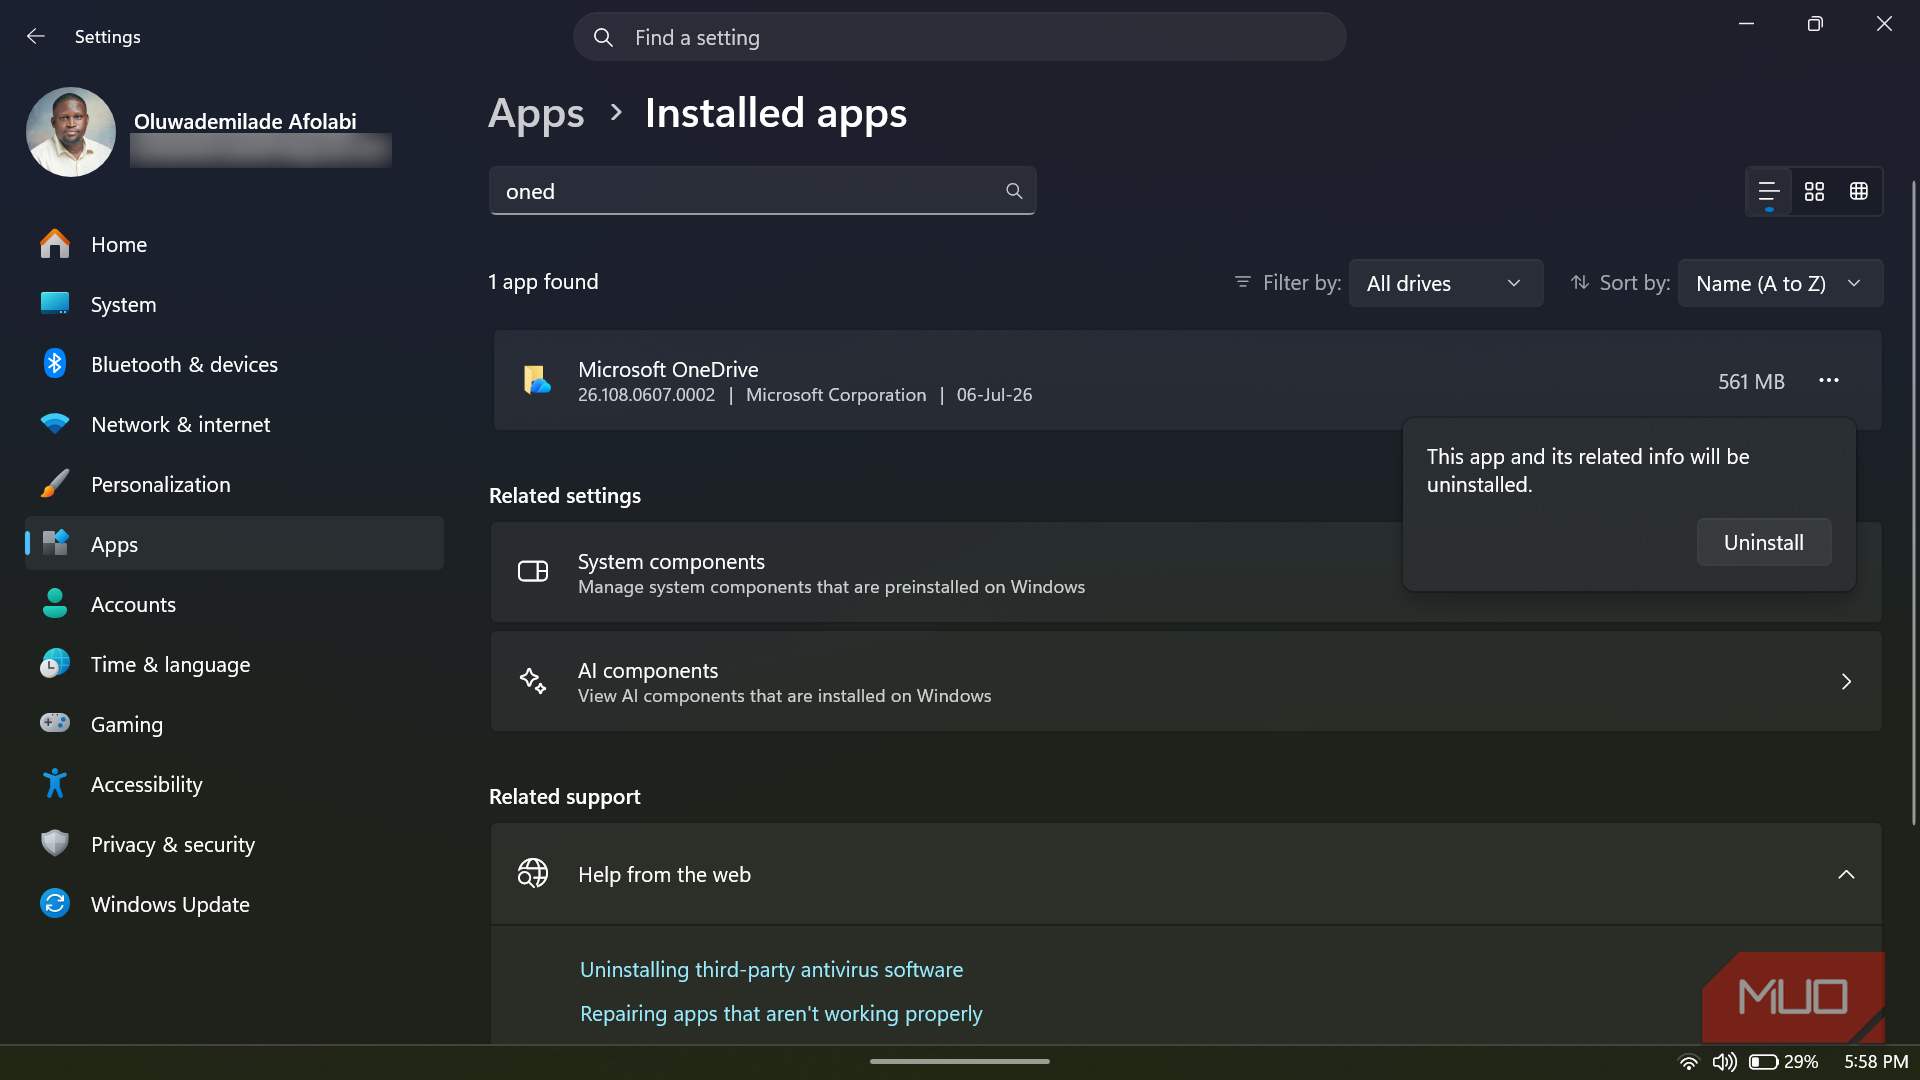Screen dimensions: 1920x1080
Task: Click the Bluetooth icon in sidebar
Action: coord(55,364)
